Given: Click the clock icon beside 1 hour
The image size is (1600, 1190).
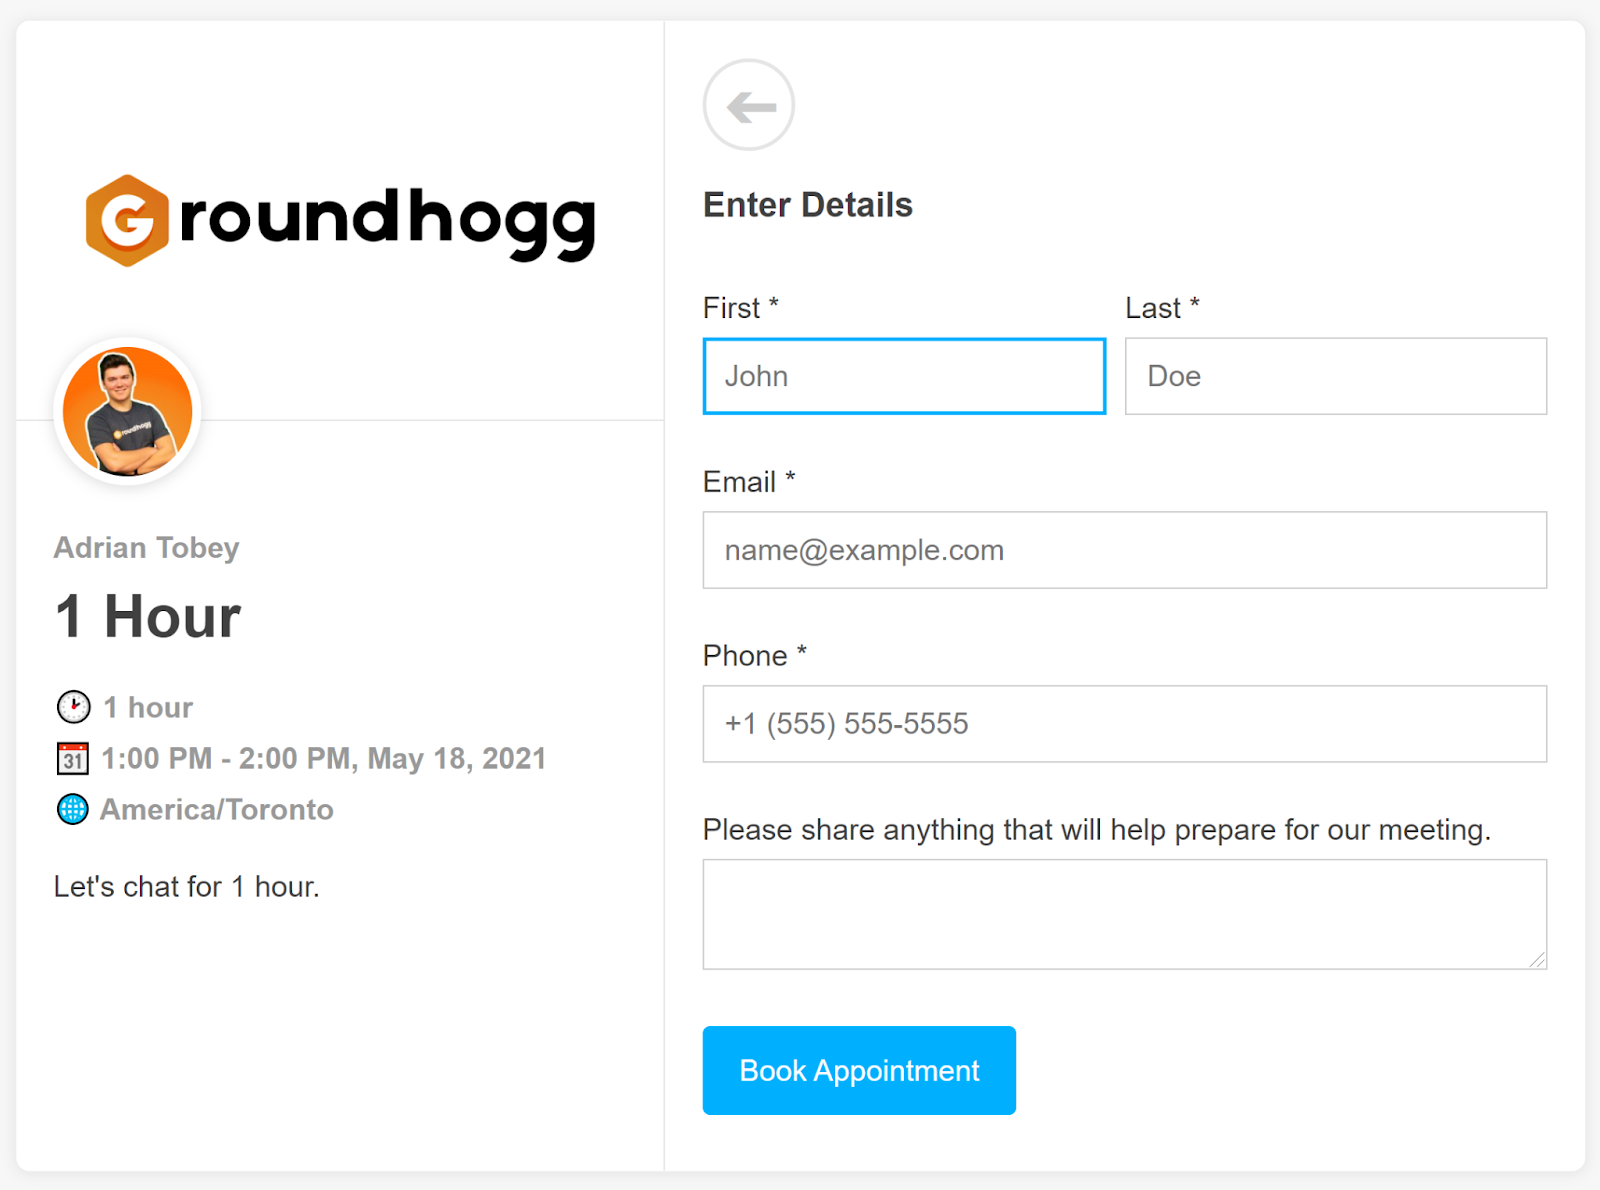Looking at the screenshot, I should click(73, 707).
